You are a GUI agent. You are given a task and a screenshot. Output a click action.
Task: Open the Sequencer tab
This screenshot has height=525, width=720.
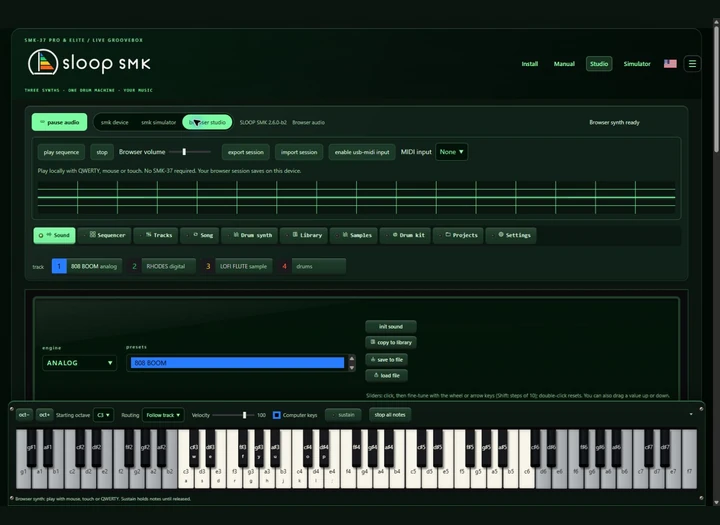[105, 235]
